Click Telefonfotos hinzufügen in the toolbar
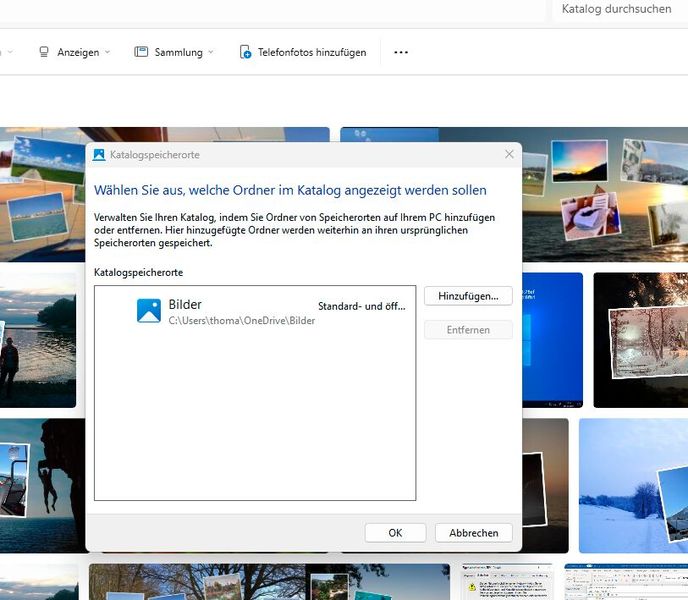Screen dimensions: 688x600 (x=302, y=52)
